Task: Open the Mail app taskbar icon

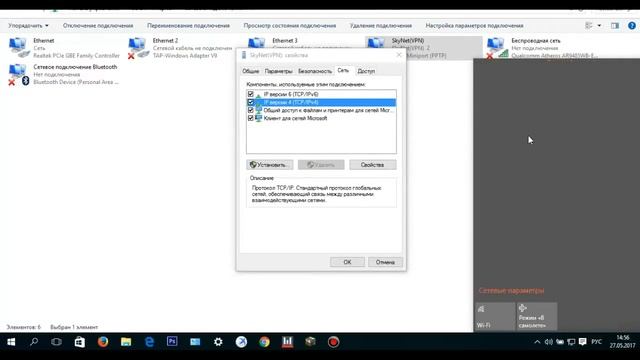Action: (195, 342)
